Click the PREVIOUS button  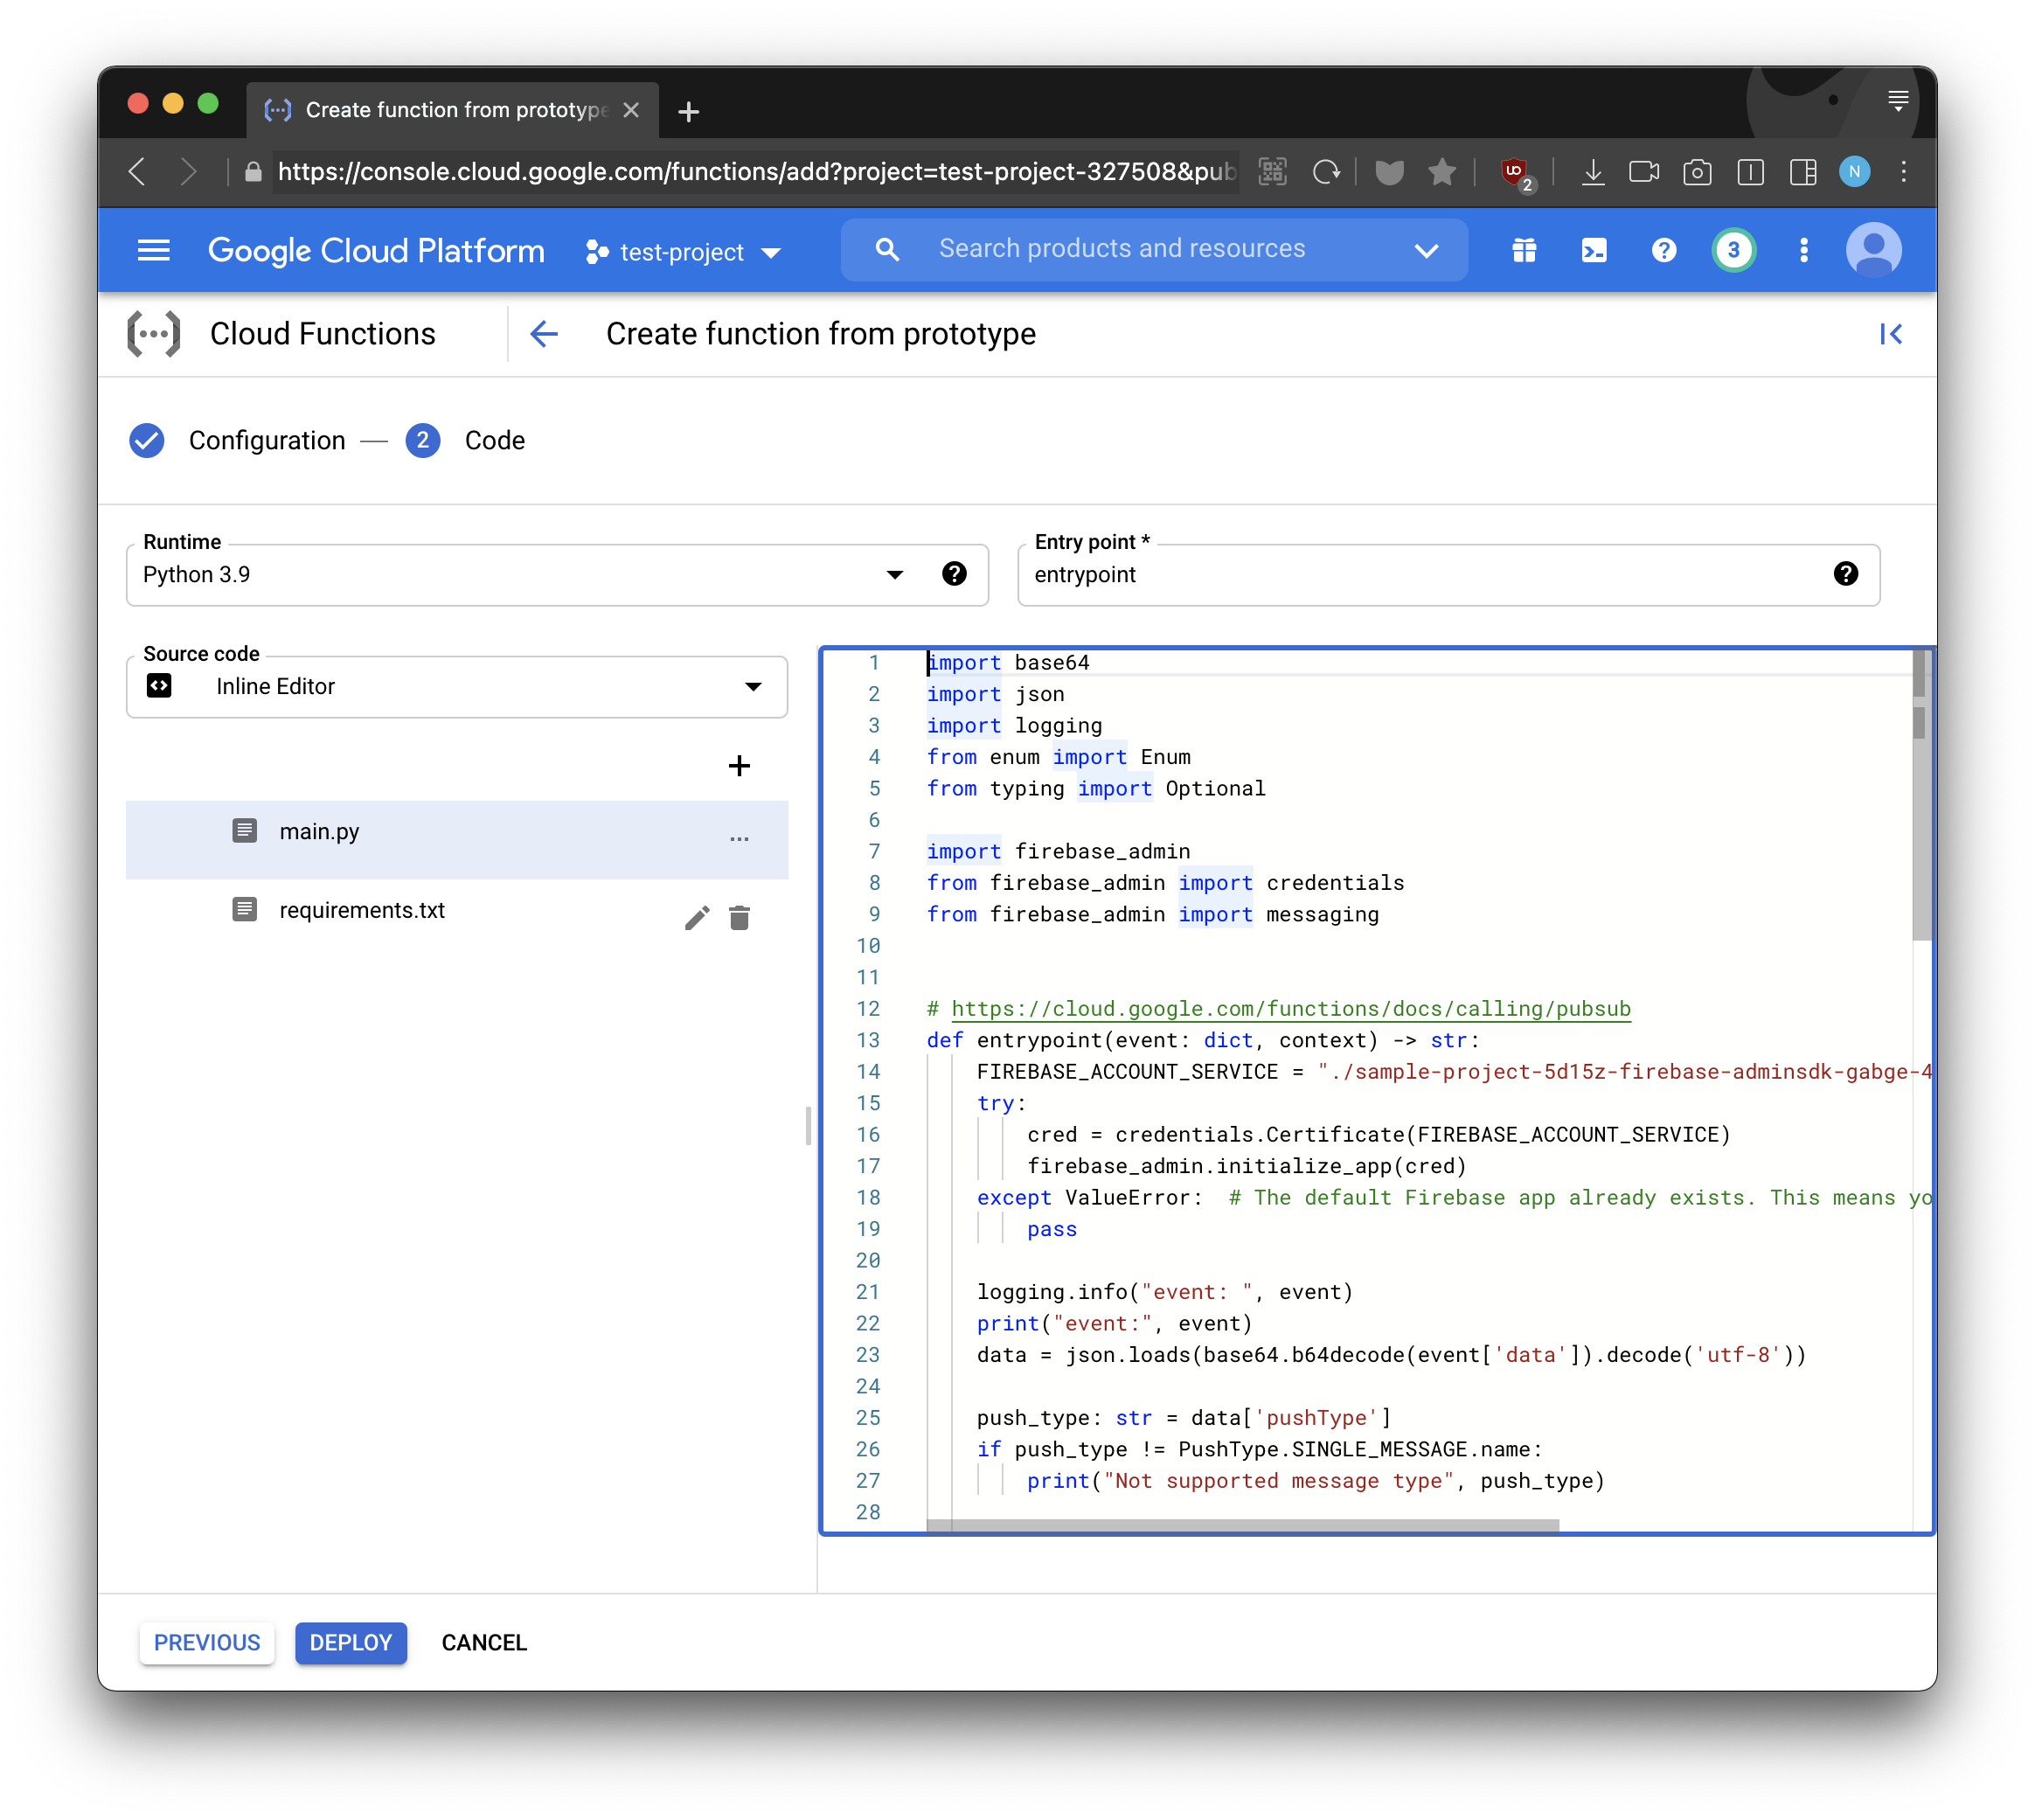[x=207, y=1643]
